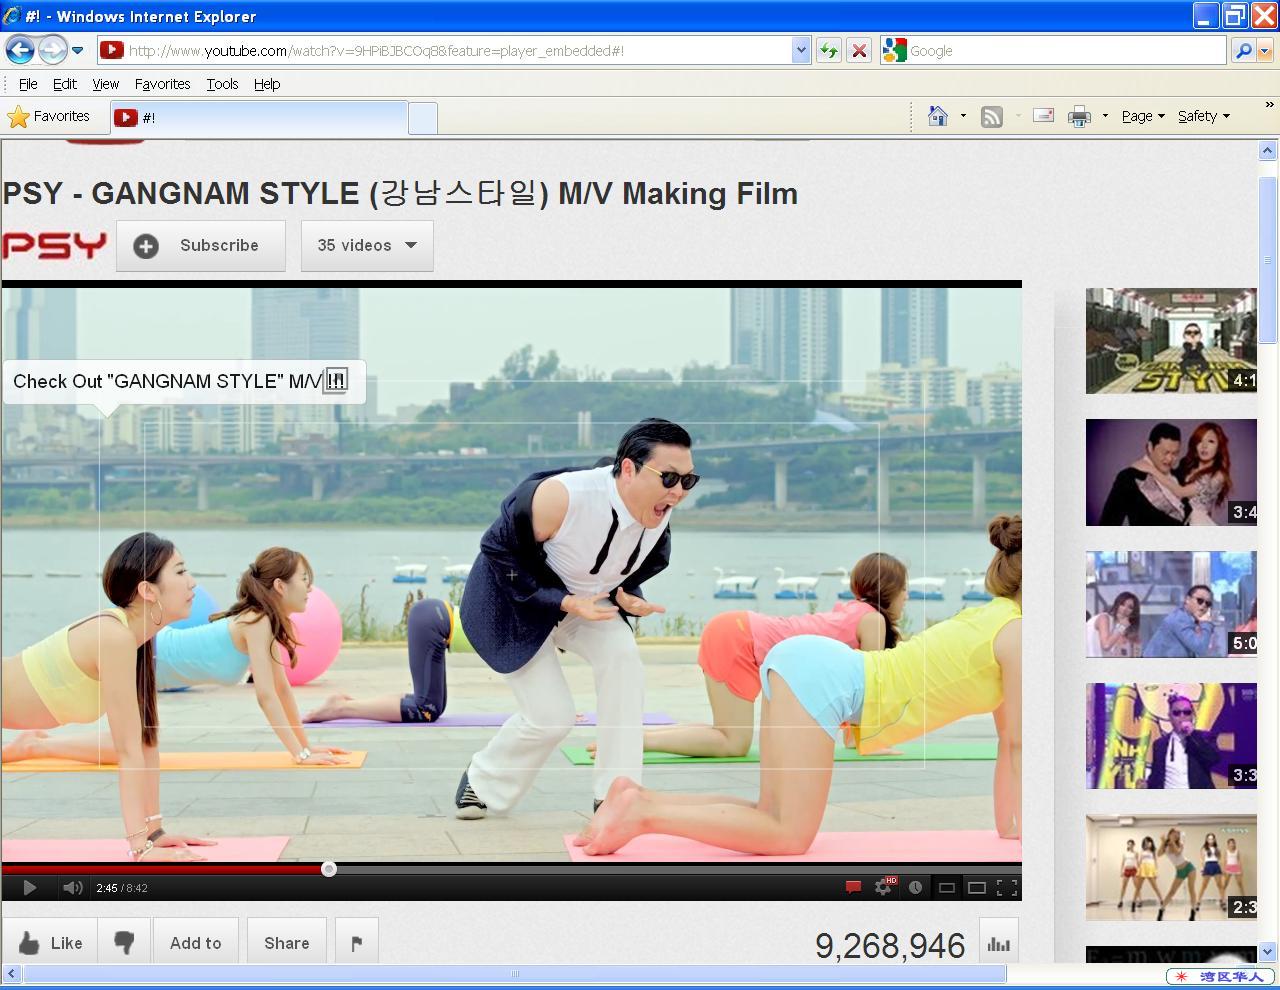Switch to small player size
The width and height of the screenshot is (1280, 990).
click(x=946, y=887)
